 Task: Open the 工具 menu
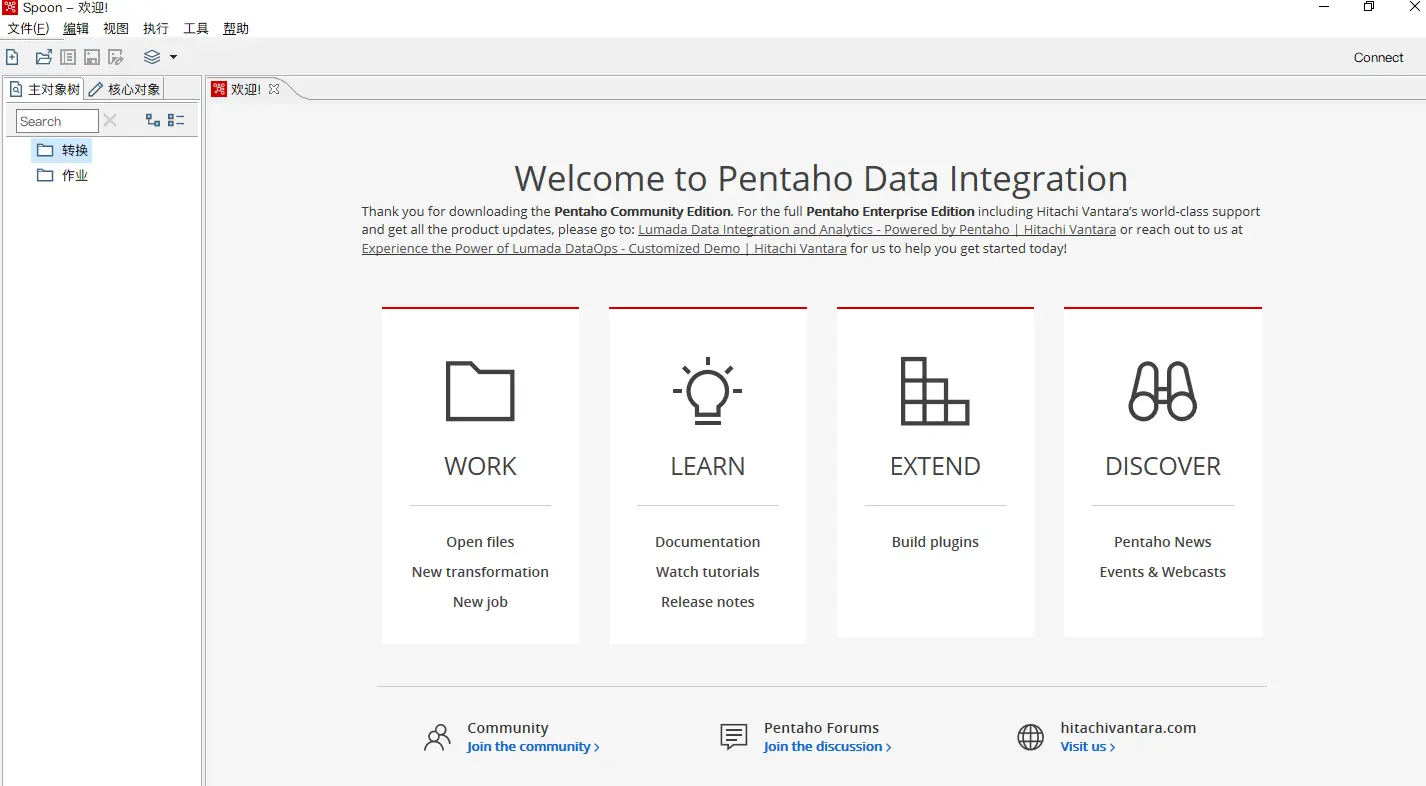[196, 28]
